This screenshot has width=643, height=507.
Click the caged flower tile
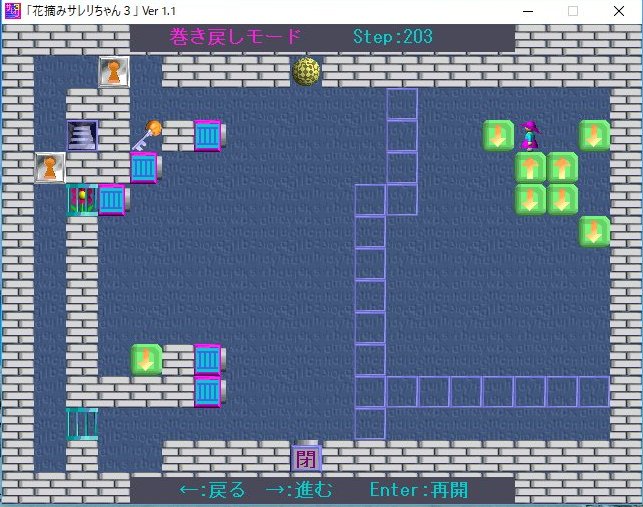pyautogui.click(x=81, y=199)
